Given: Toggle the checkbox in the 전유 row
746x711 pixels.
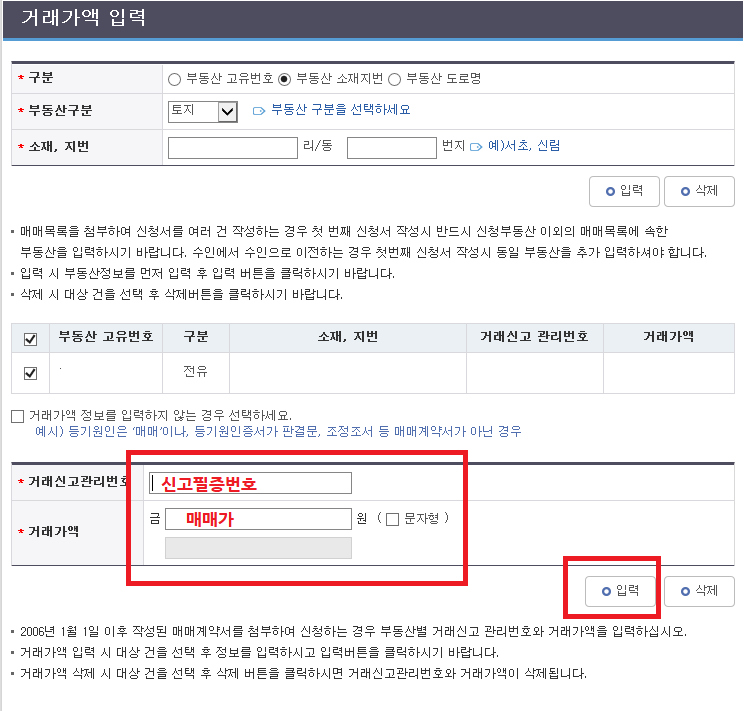Looking at the screenshot, I should click(30, 373).
